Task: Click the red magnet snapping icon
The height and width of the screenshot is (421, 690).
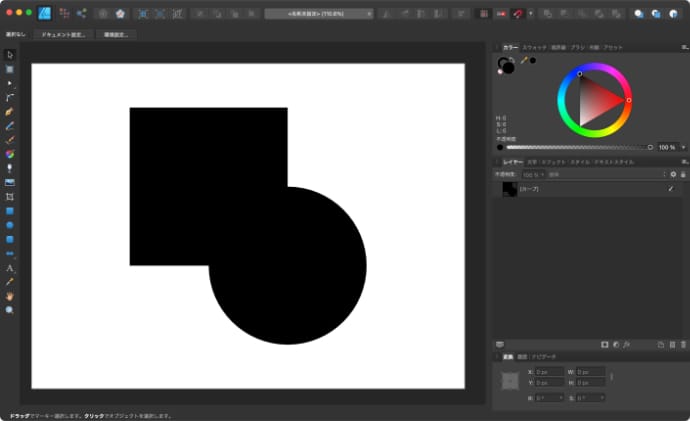Action: [517, 14]
